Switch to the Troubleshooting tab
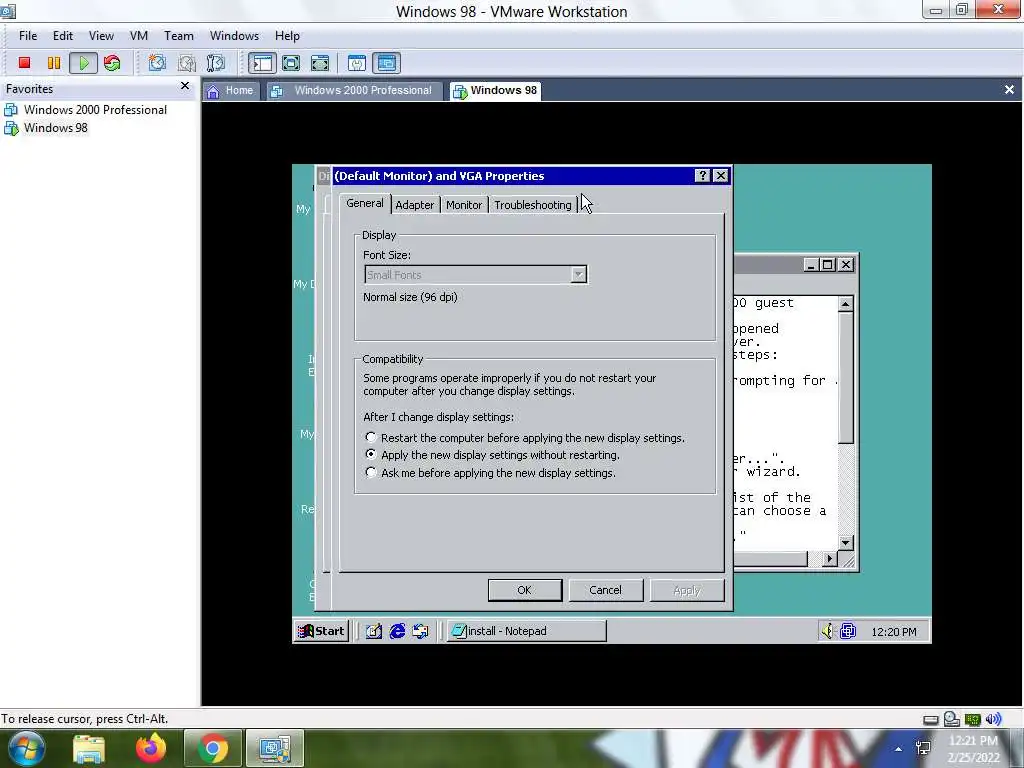The height and width of the screenshot is (768, 1024). pyautogui.click(x=533, y=205)
